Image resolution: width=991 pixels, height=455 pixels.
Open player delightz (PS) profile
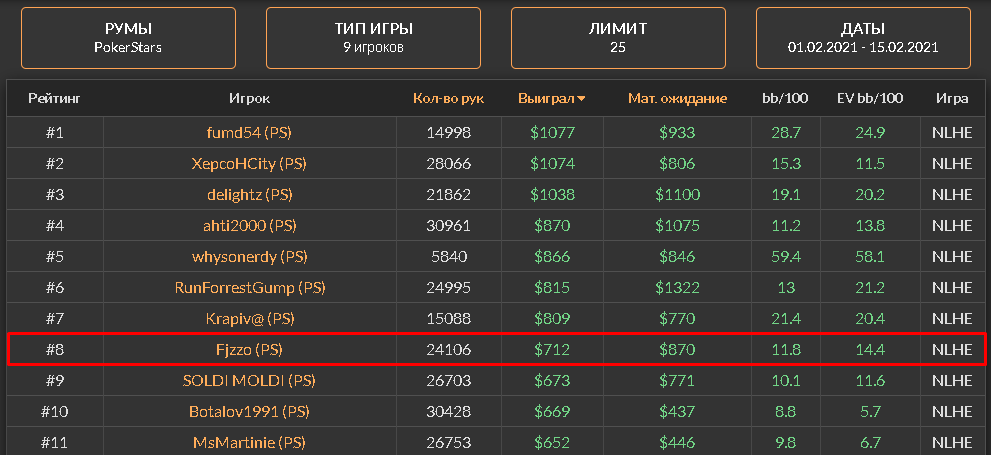250,195
